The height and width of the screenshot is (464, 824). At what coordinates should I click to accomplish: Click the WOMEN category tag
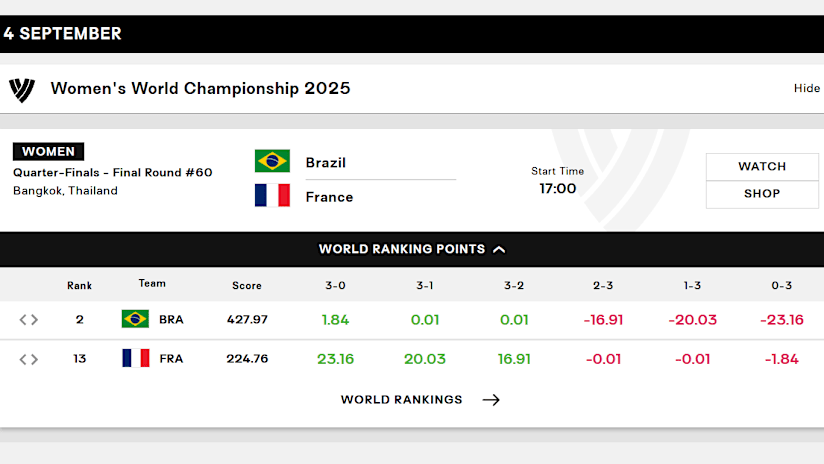pyautogui.click(x=48, y=151)
